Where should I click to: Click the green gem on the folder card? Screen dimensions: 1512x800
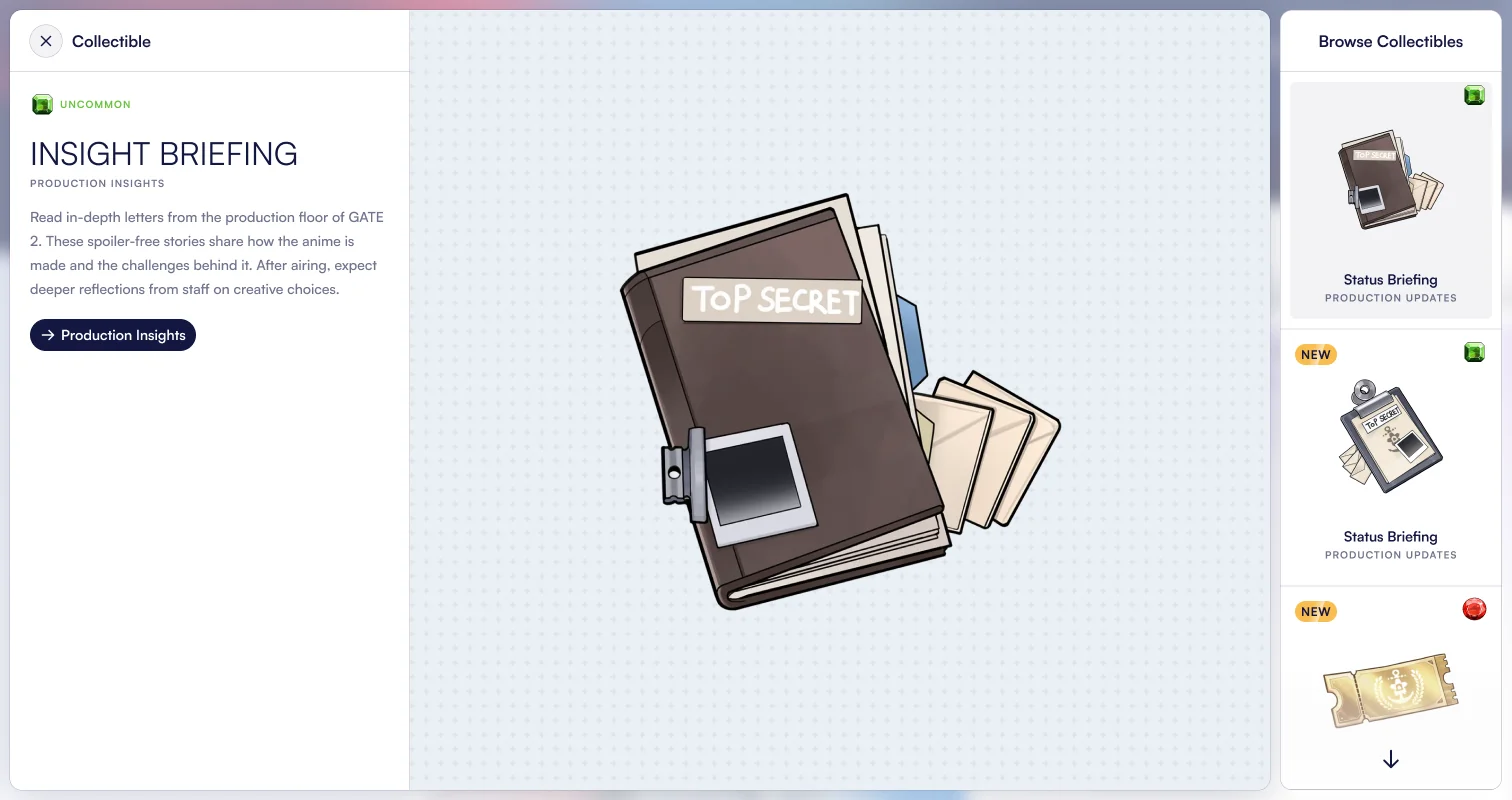(1474, 95)
